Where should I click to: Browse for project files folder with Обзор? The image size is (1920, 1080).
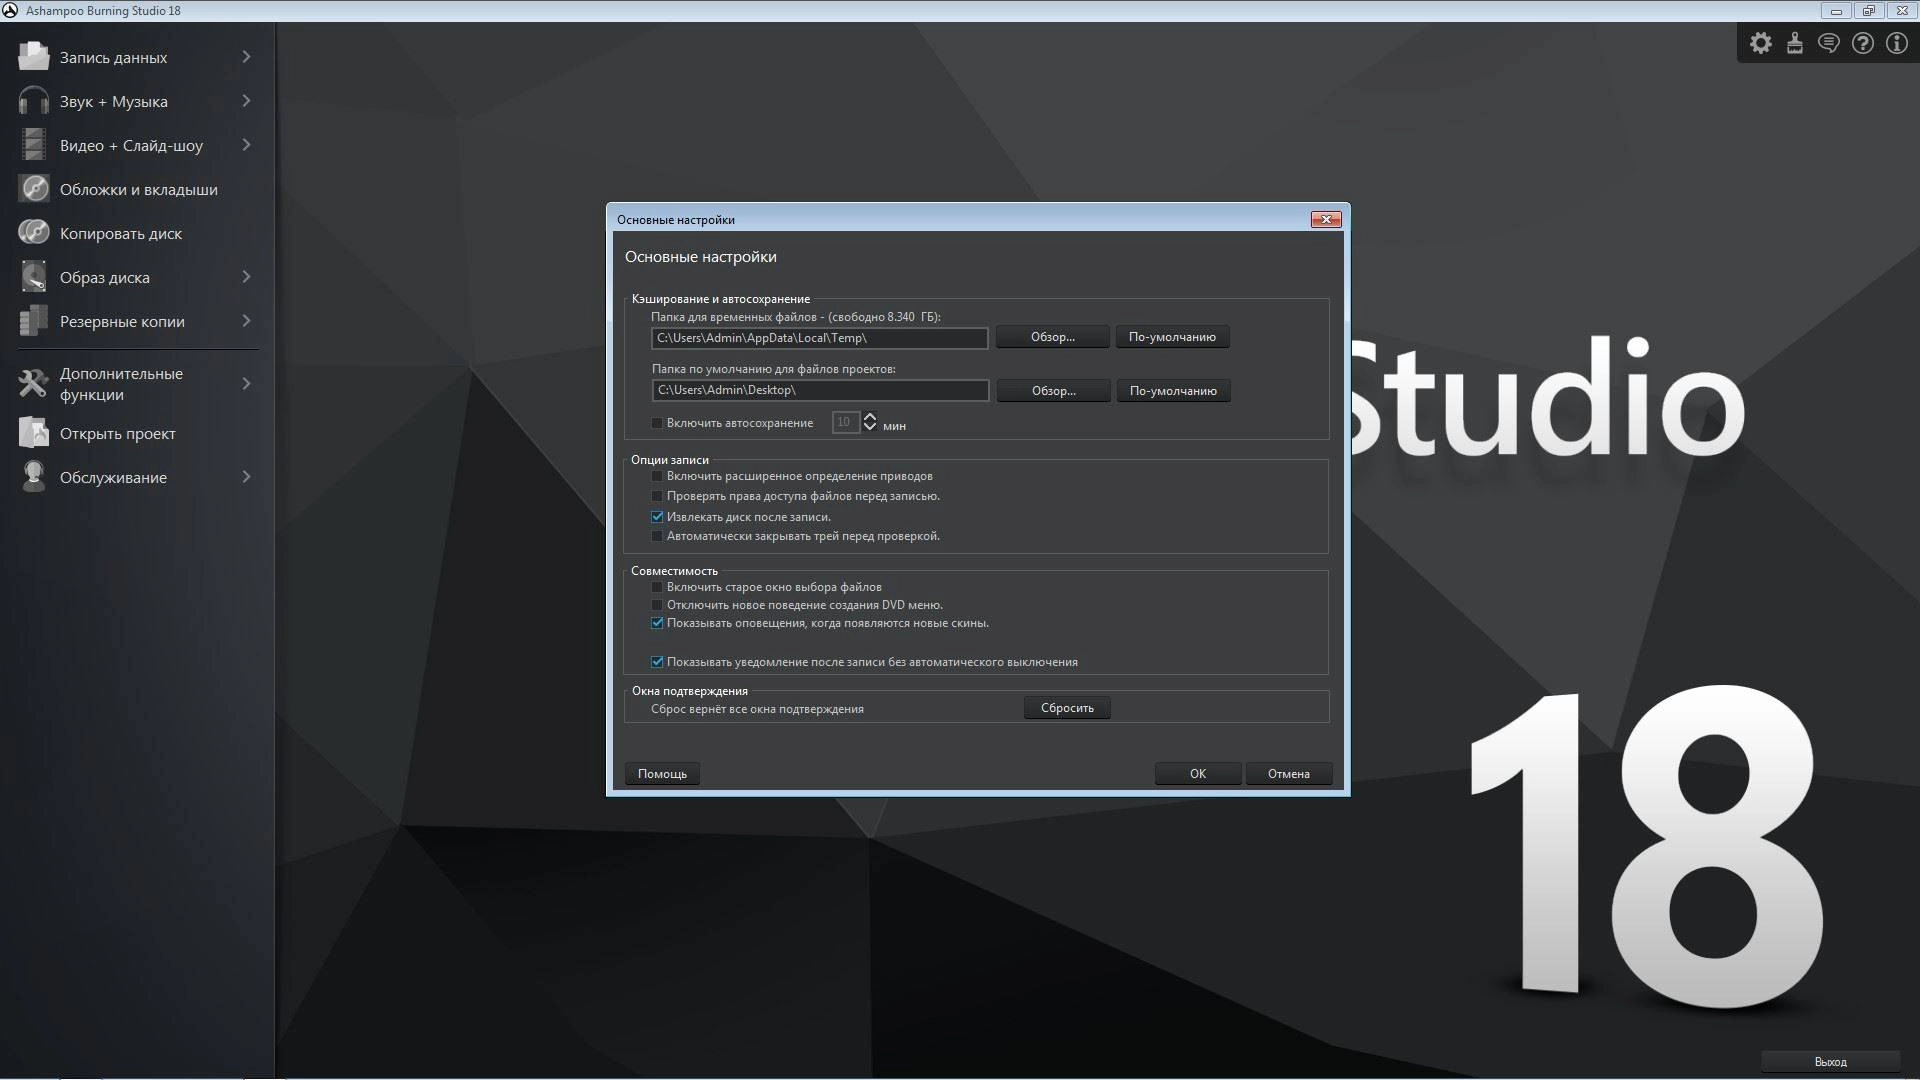point(1053,391)
